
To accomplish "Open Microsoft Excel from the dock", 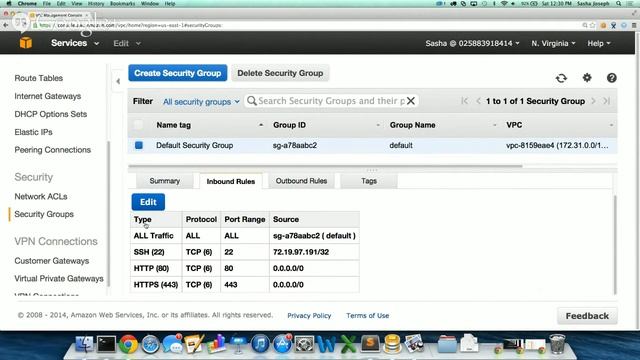I will (x=348, y=344).
